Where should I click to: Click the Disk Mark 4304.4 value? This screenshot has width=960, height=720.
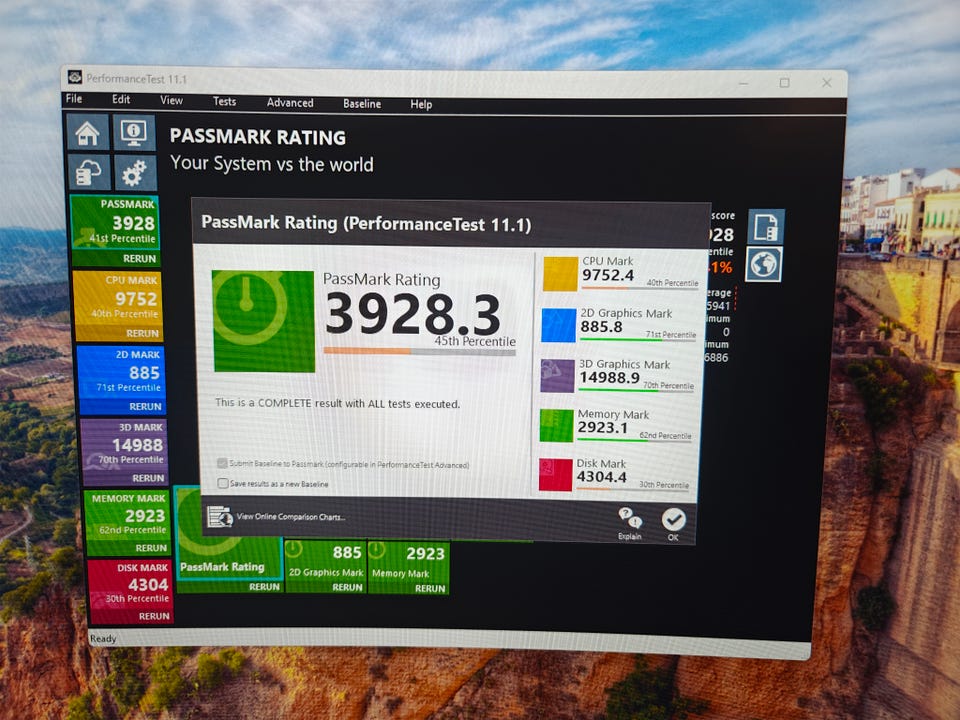click(601, 476)
